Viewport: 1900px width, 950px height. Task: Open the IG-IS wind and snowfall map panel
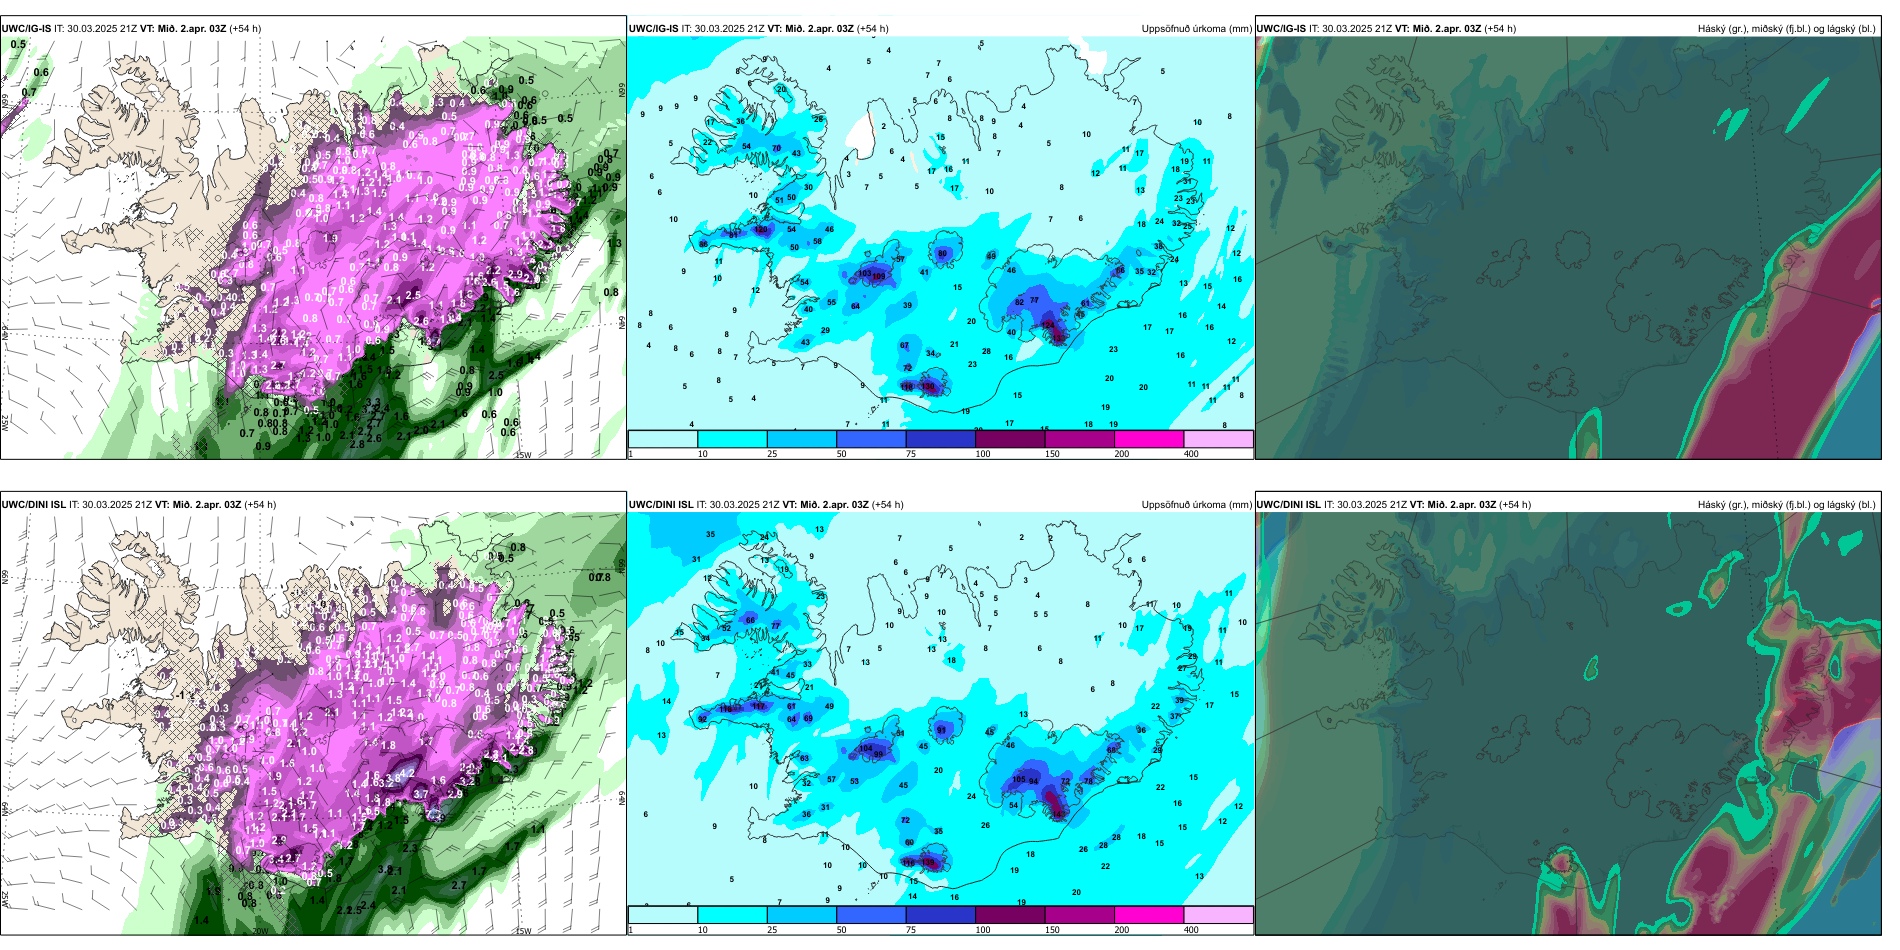313,248
